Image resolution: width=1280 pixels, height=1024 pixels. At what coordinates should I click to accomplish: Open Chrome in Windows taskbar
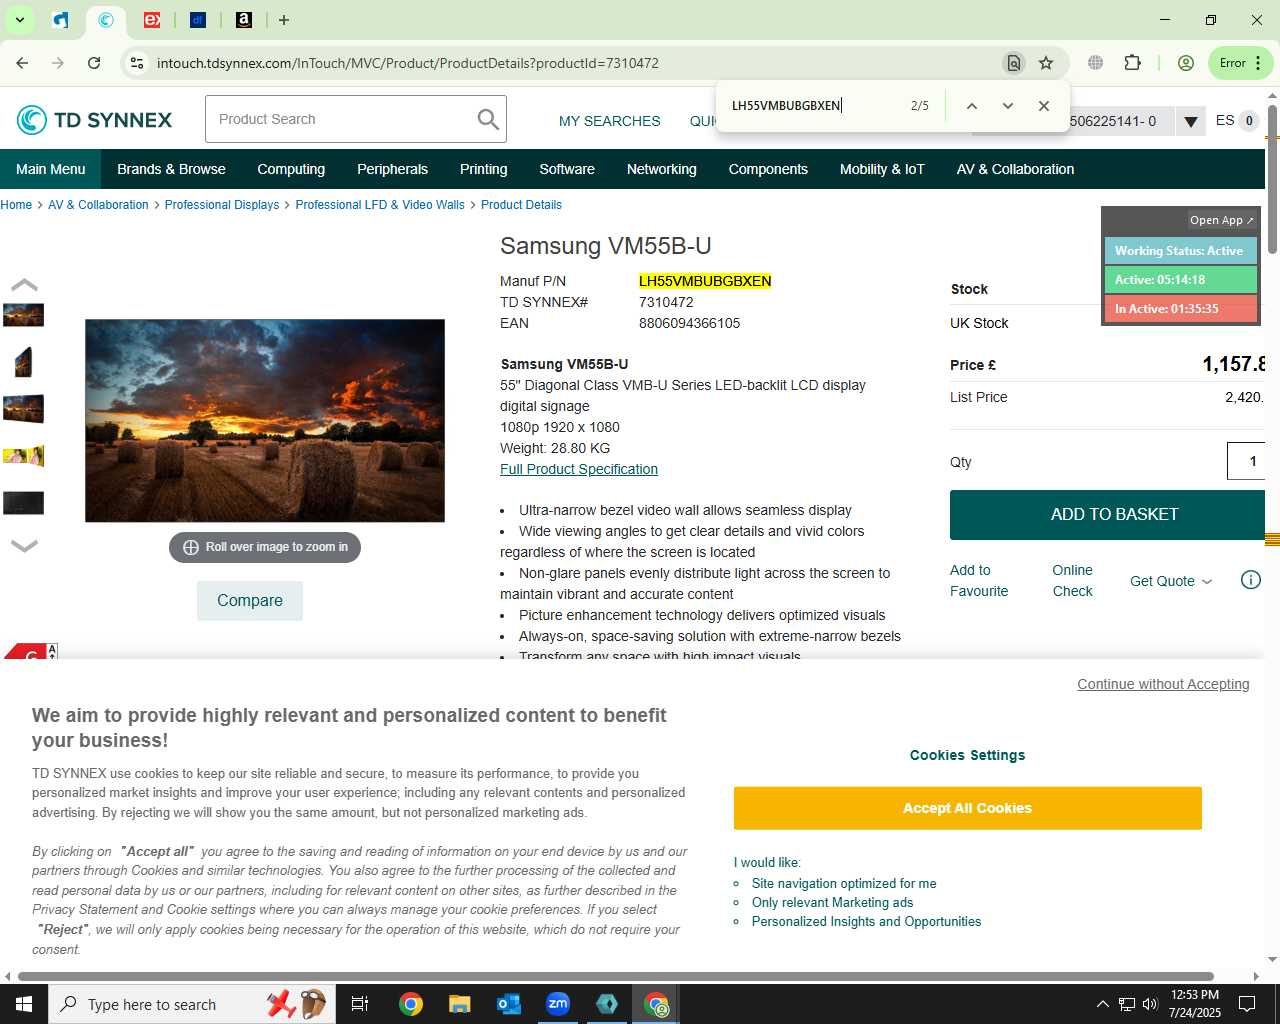point(411,1004)
